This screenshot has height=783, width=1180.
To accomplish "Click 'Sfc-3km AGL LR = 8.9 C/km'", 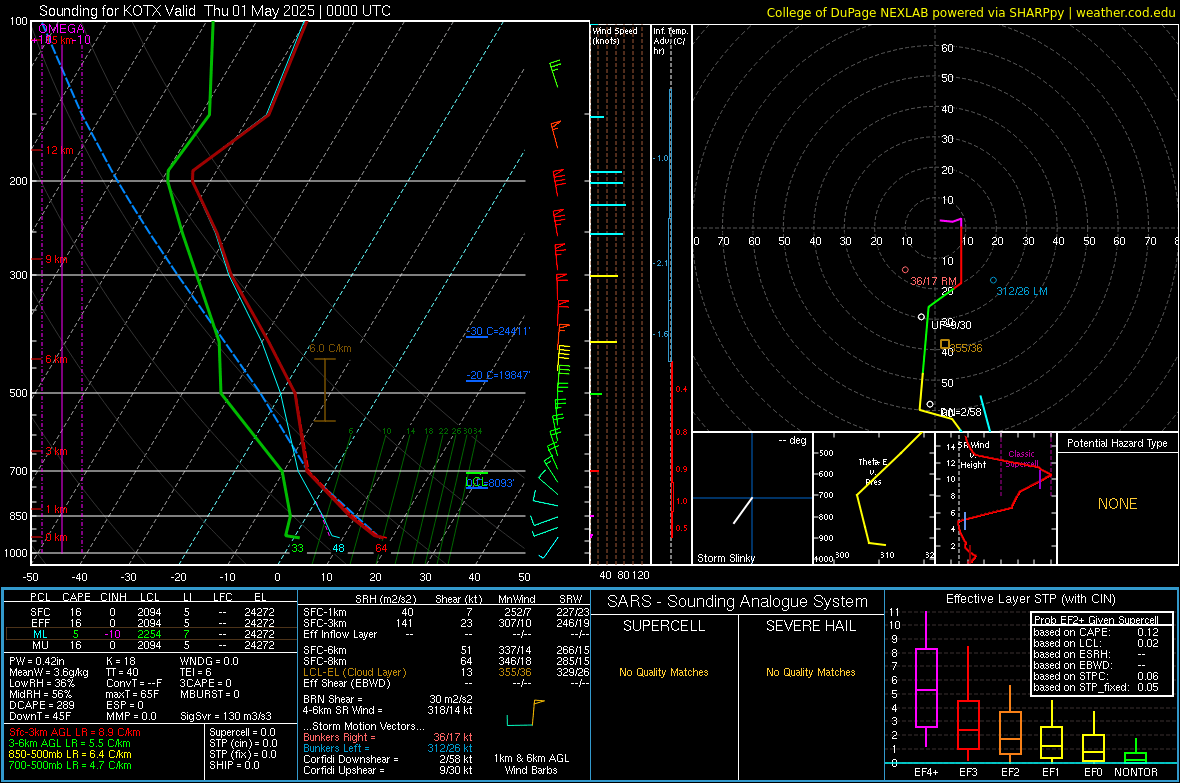I will pyautogui.click(x=75, y=732).
